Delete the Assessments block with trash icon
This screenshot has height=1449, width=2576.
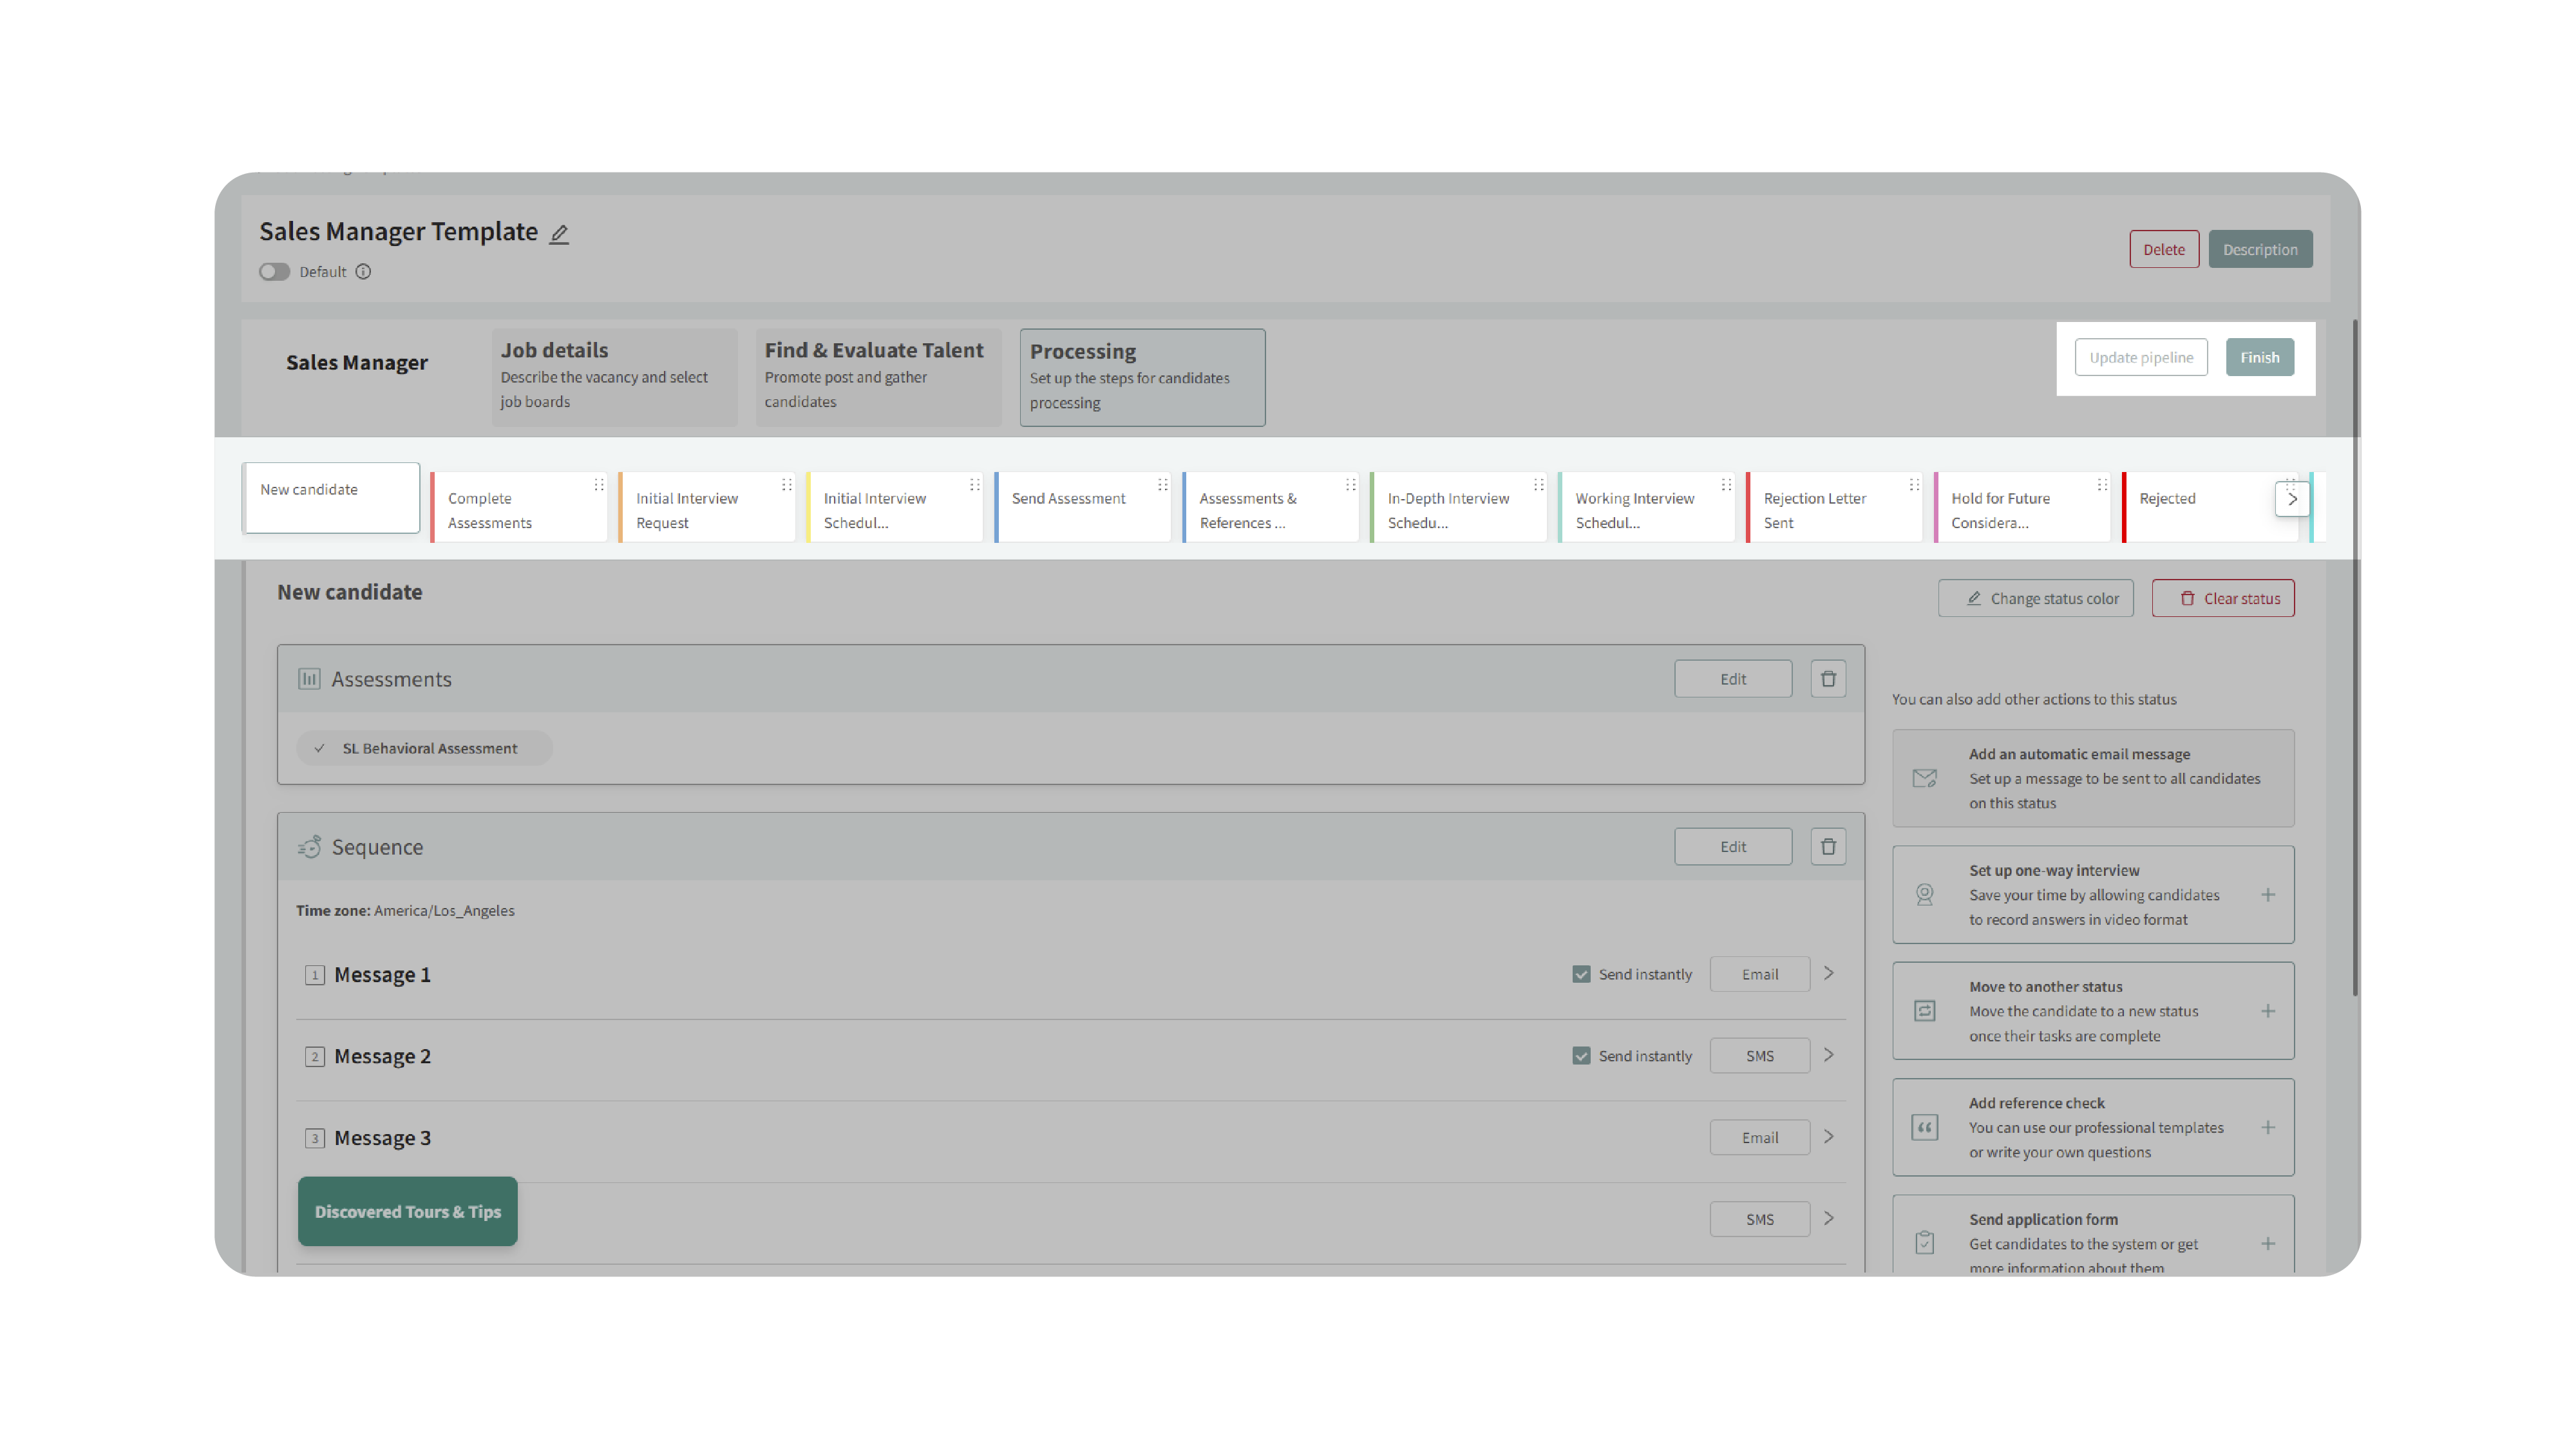pos(1828,679)
